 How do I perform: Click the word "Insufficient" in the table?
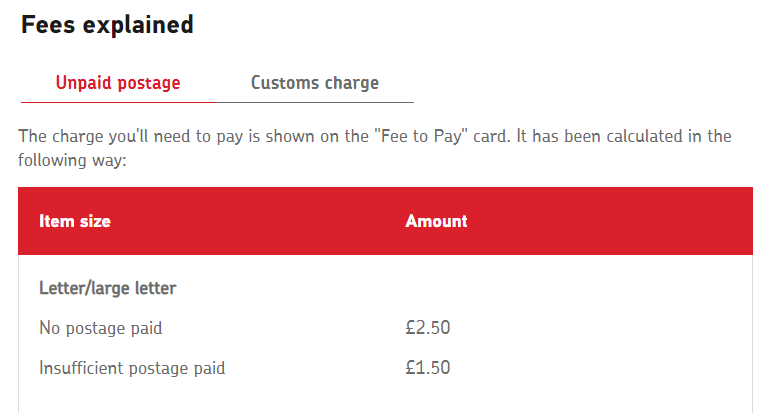[x=82, y=368]
